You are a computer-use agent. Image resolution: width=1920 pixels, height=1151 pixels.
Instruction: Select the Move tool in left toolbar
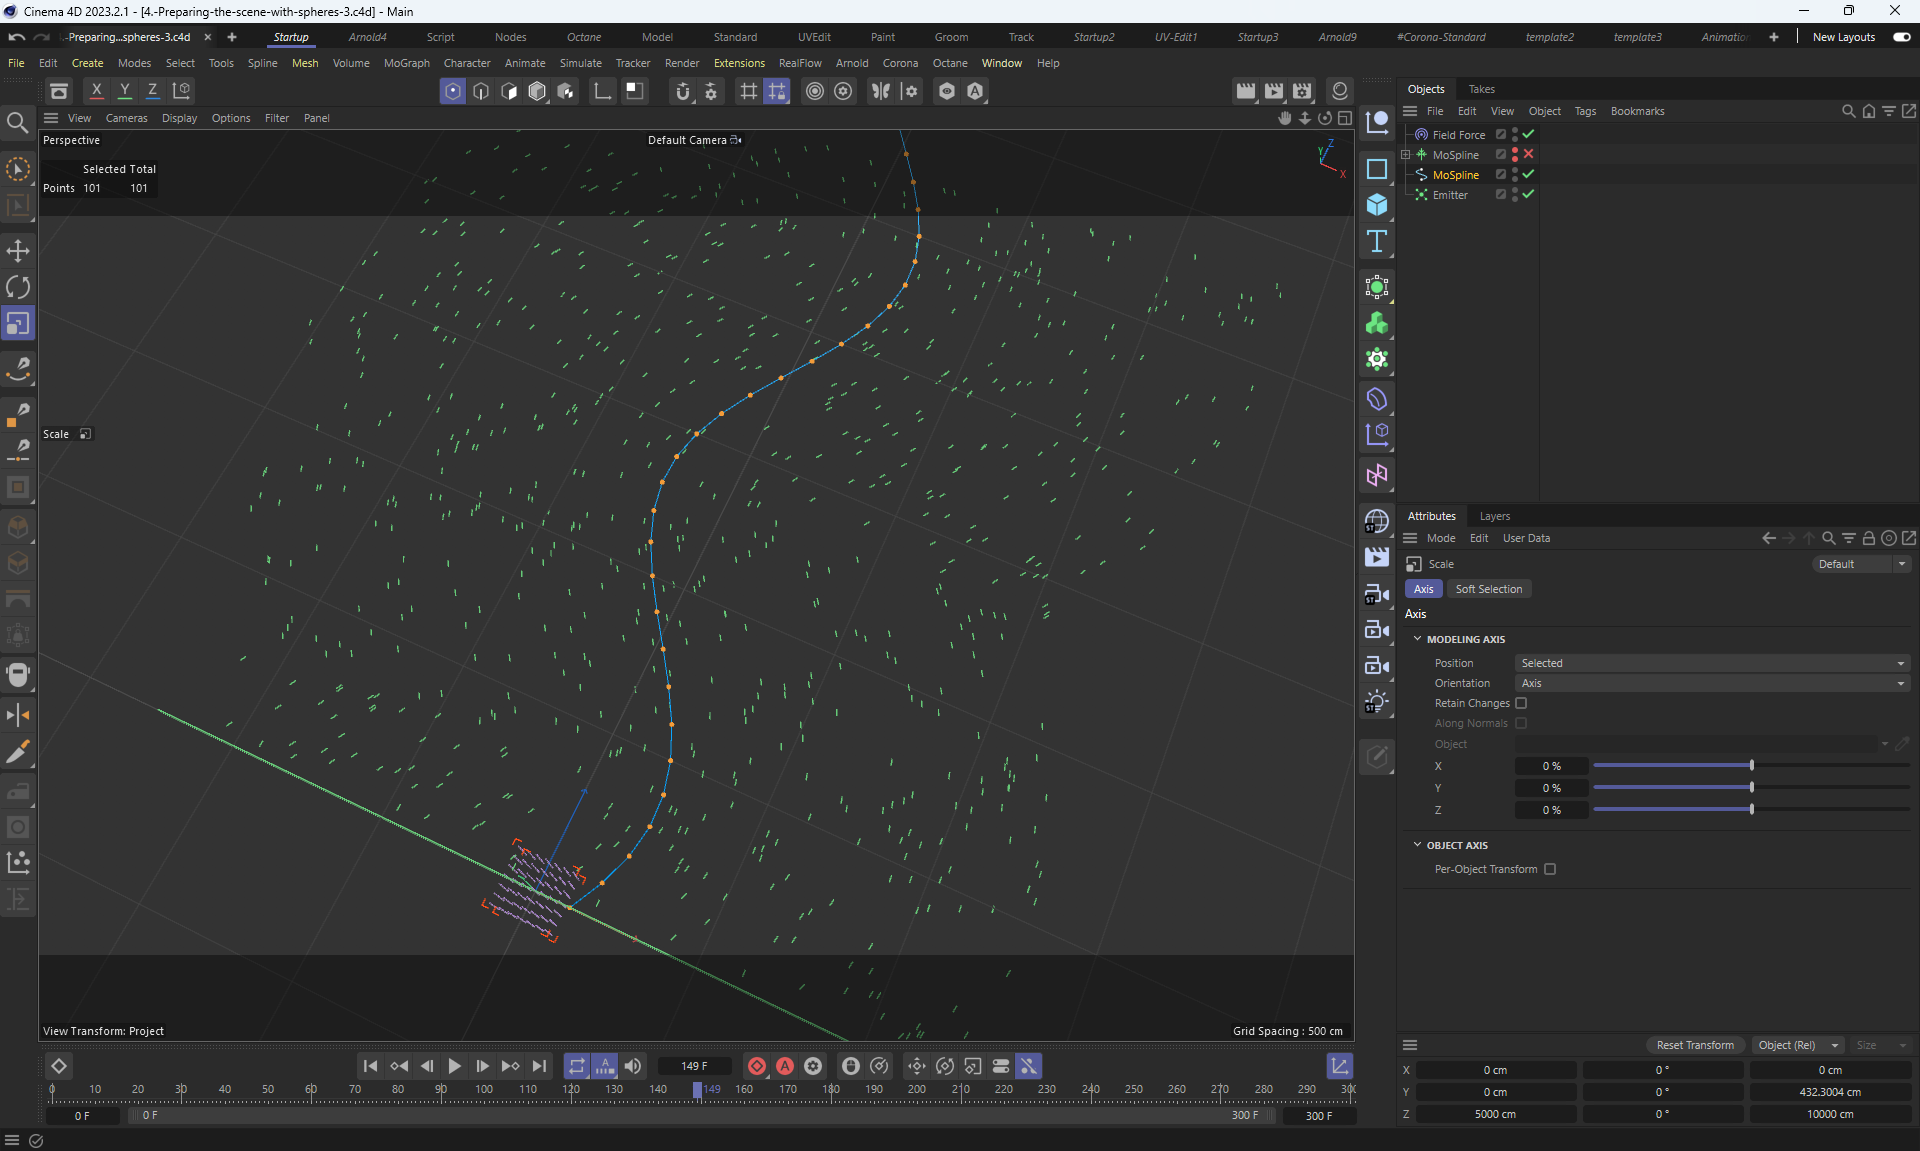pyautogui.click(x=18, y=251)
